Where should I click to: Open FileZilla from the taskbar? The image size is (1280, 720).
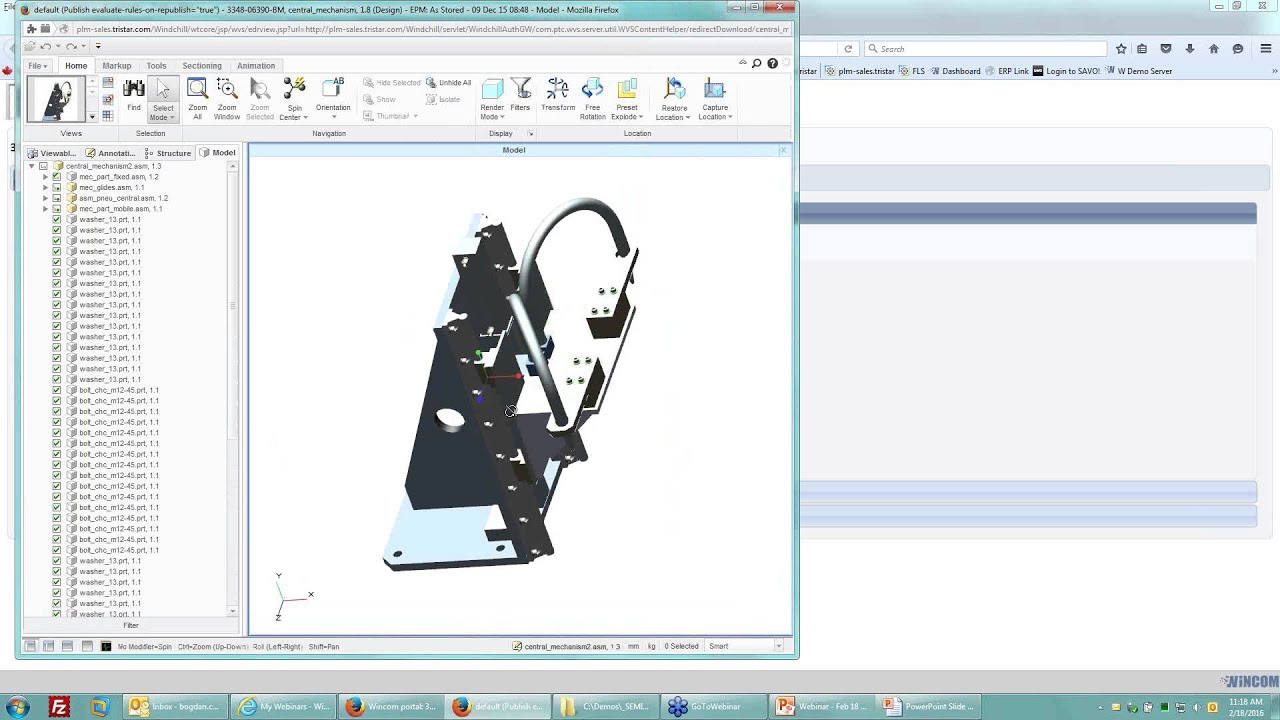59,707
